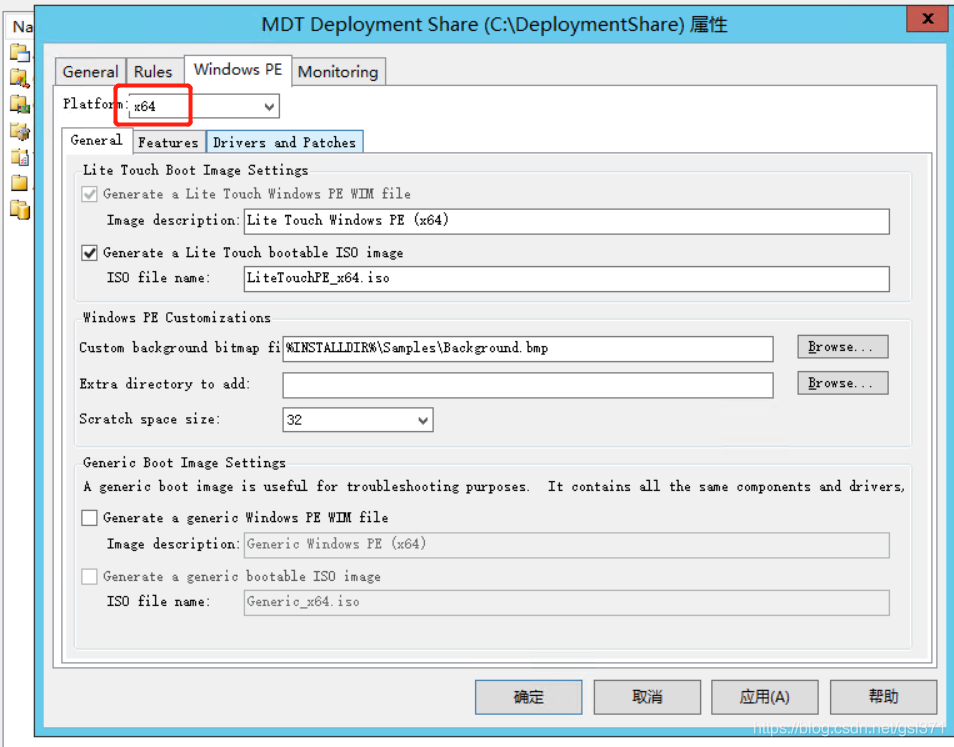Browse for custom background bitmap file
The image size is (954, 747).
[x=843, y=347]
